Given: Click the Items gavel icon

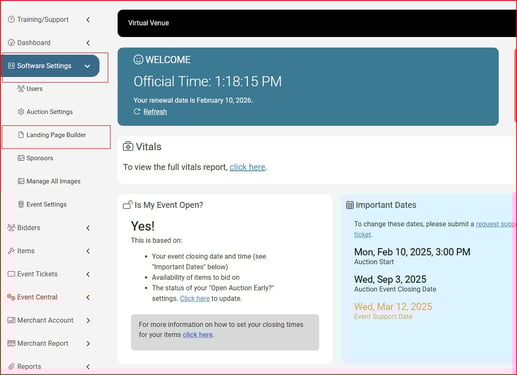Looking at the screenshot, I should pos(11,251).
